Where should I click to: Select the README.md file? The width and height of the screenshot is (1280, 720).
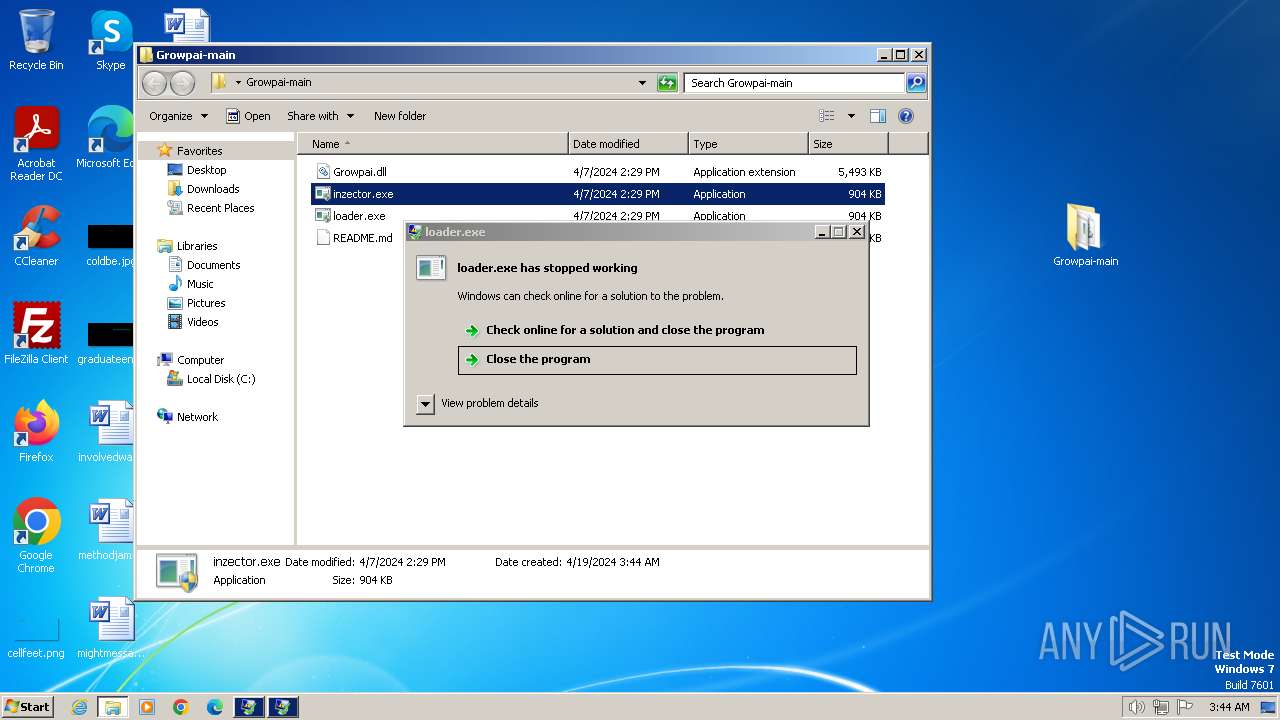[354, 238]
